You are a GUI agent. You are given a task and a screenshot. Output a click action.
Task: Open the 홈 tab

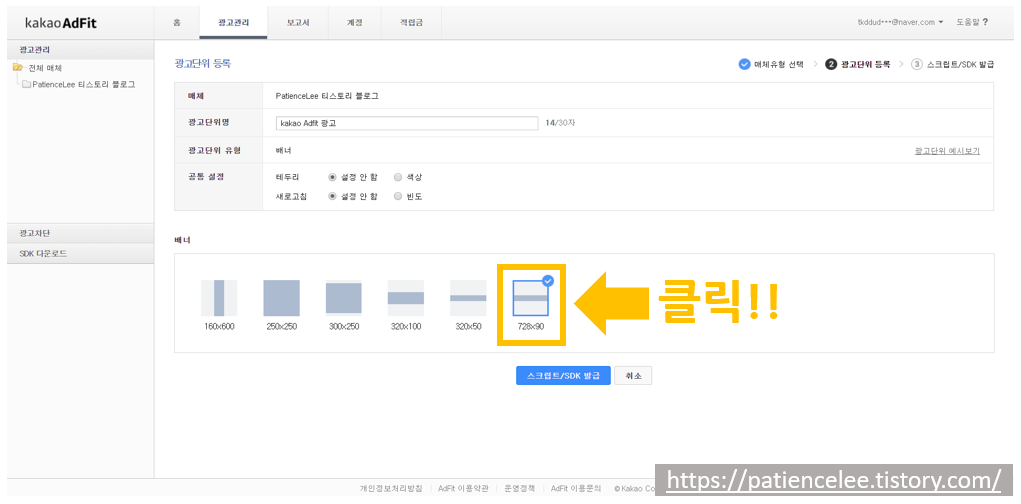176,23
